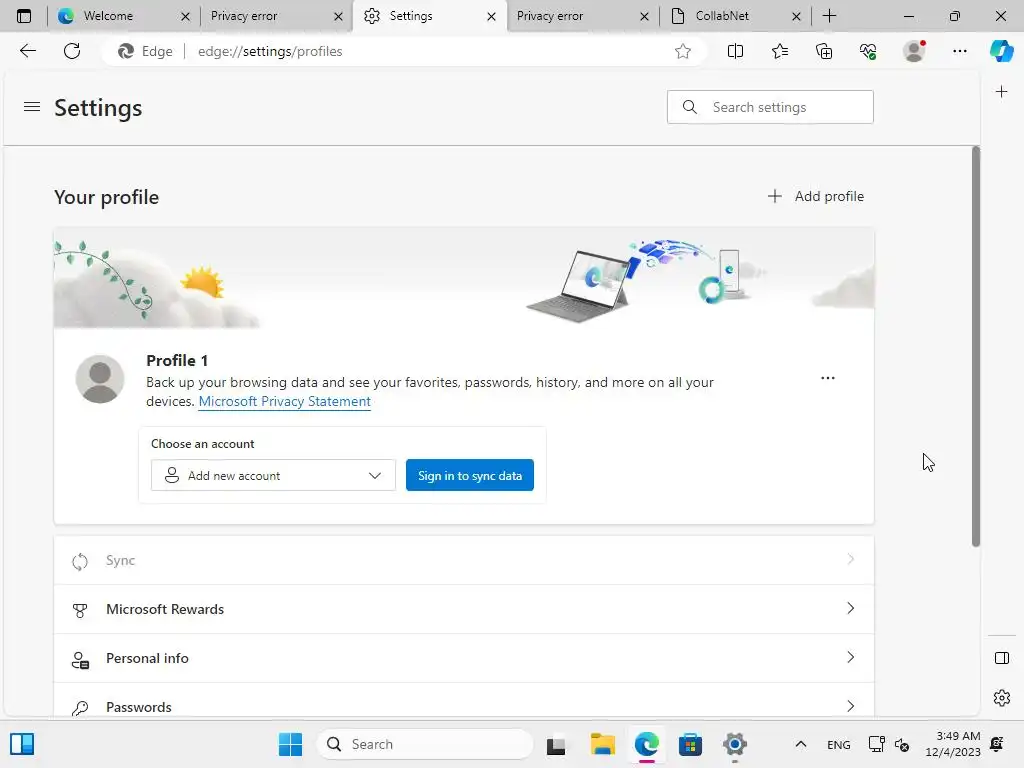Toggle sidebar visibility icon
The height and width of the screenshot is (768, 1024).
coord(1002,658)
